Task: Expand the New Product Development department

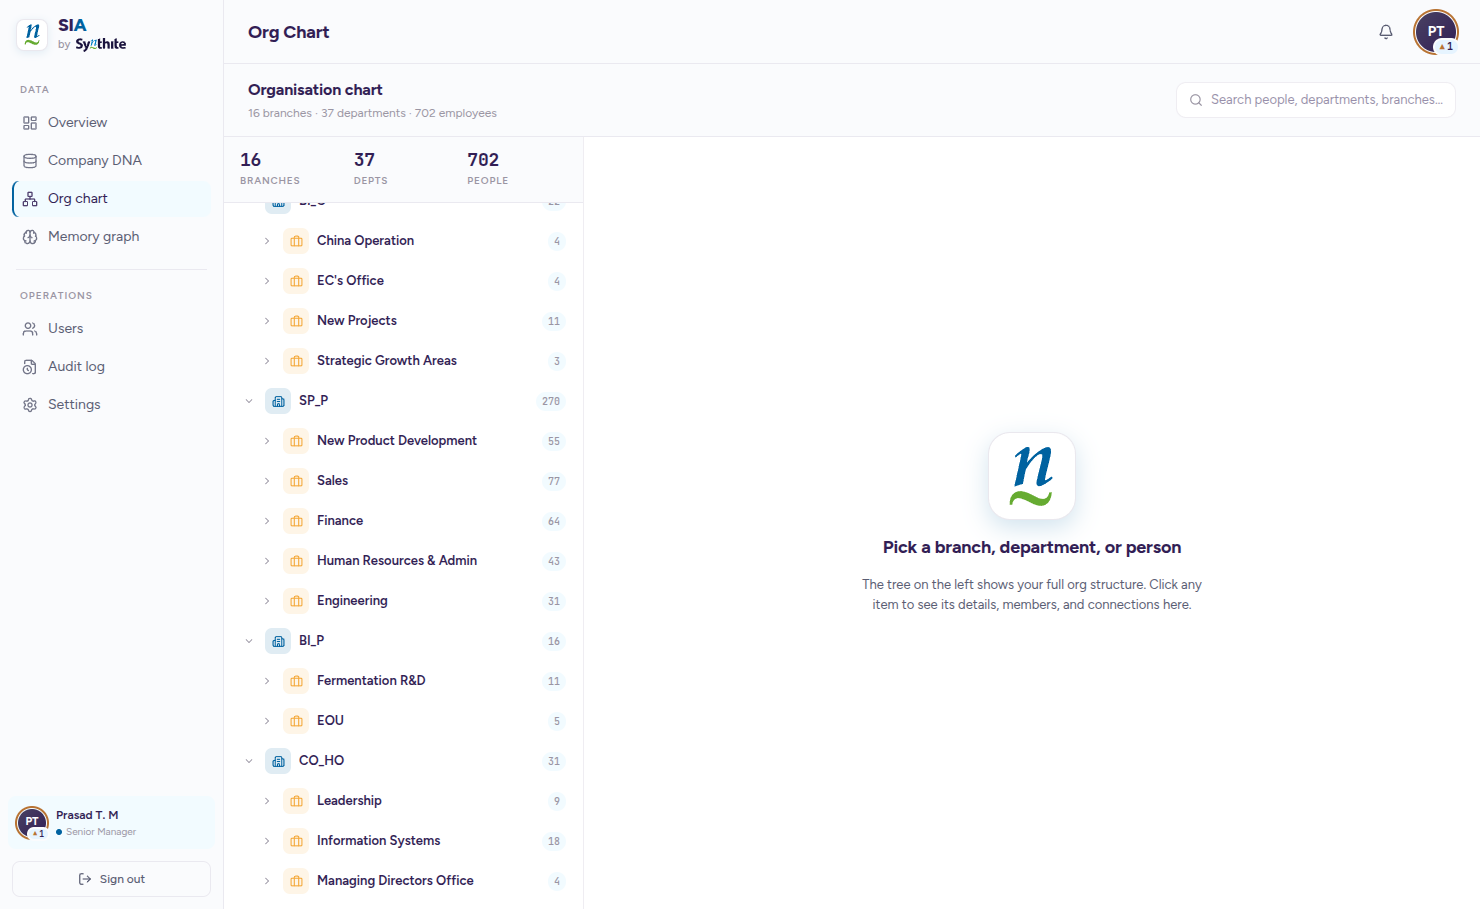Action: coord(267,441)
